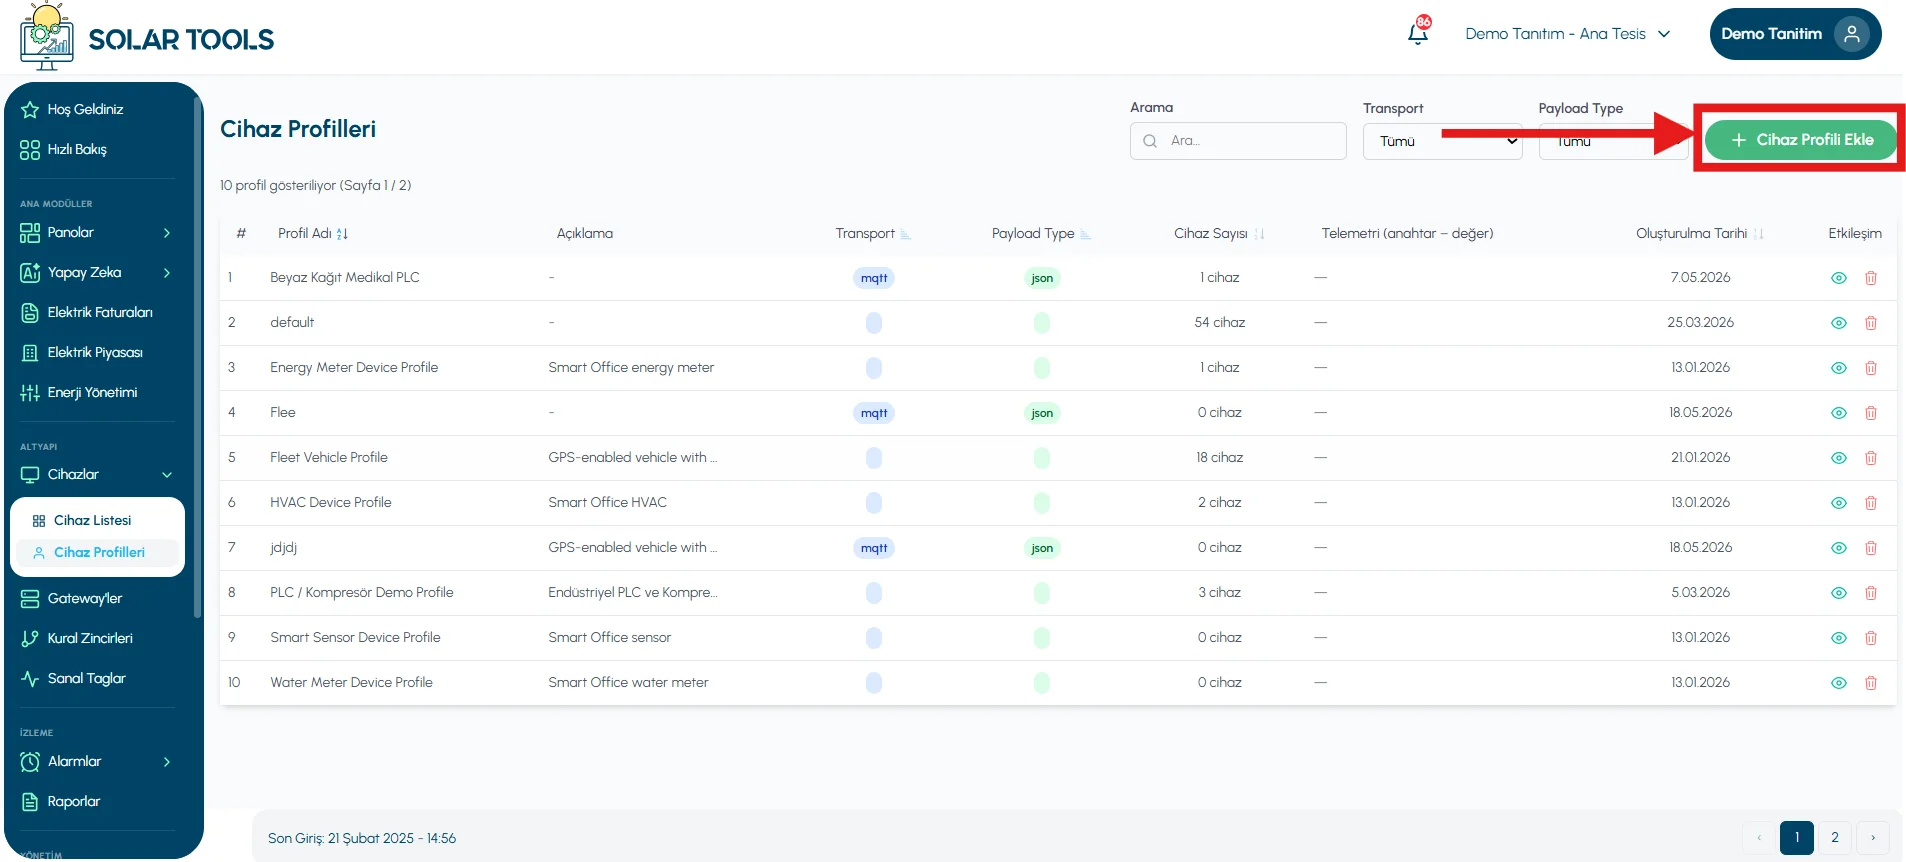This screenshot has height=862, width=1906.
Task: Click the Solar Tools logo
Action: [x=147, y=38]
